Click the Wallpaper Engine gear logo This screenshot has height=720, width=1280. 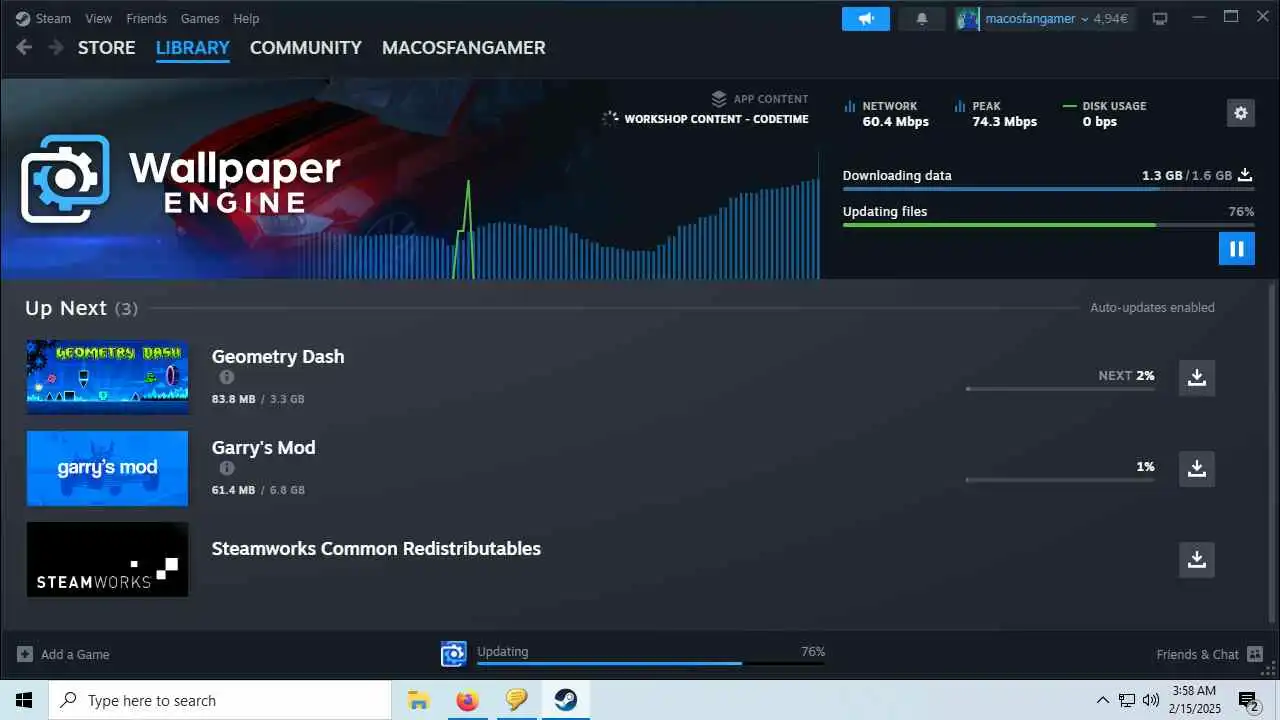pos(65,179)
